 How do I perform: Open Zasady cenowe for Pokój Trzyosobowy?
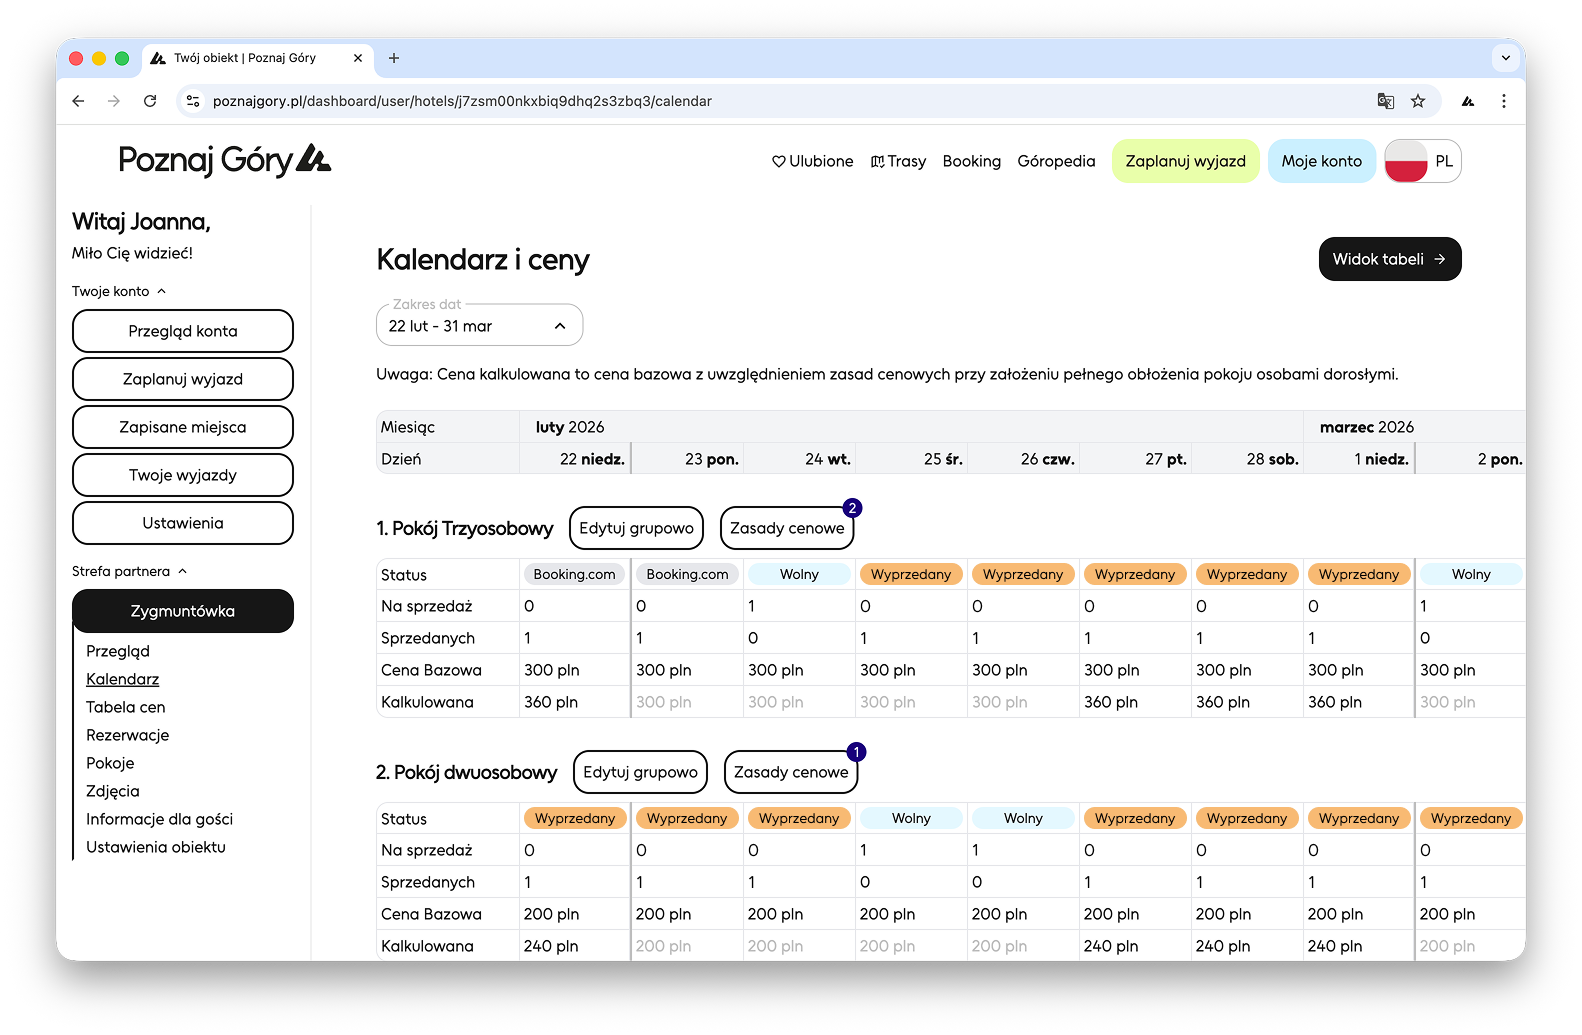[x=787, y=528]
